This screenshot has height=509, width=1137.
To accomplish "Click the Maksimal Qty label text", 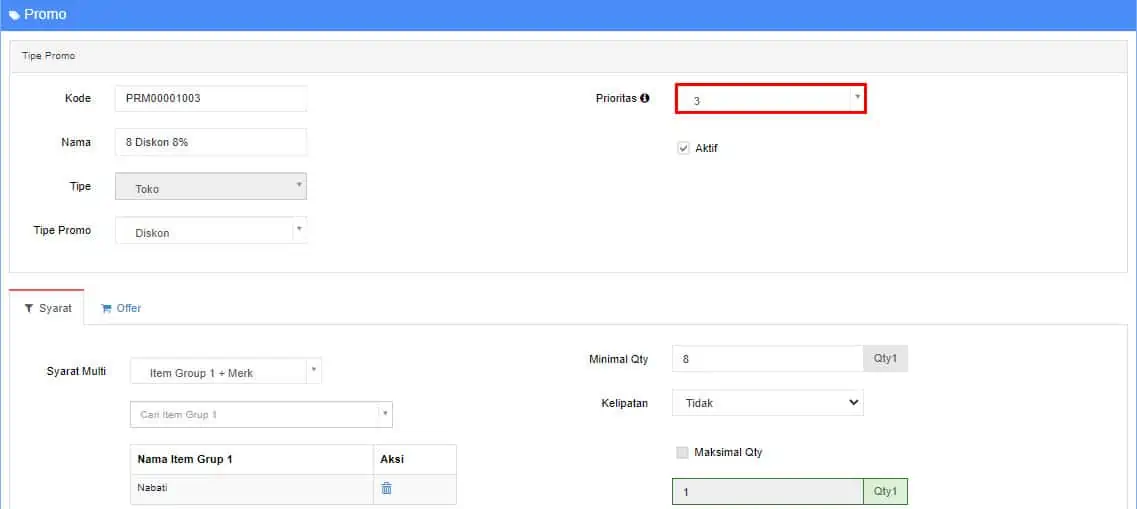I will 728,452.
